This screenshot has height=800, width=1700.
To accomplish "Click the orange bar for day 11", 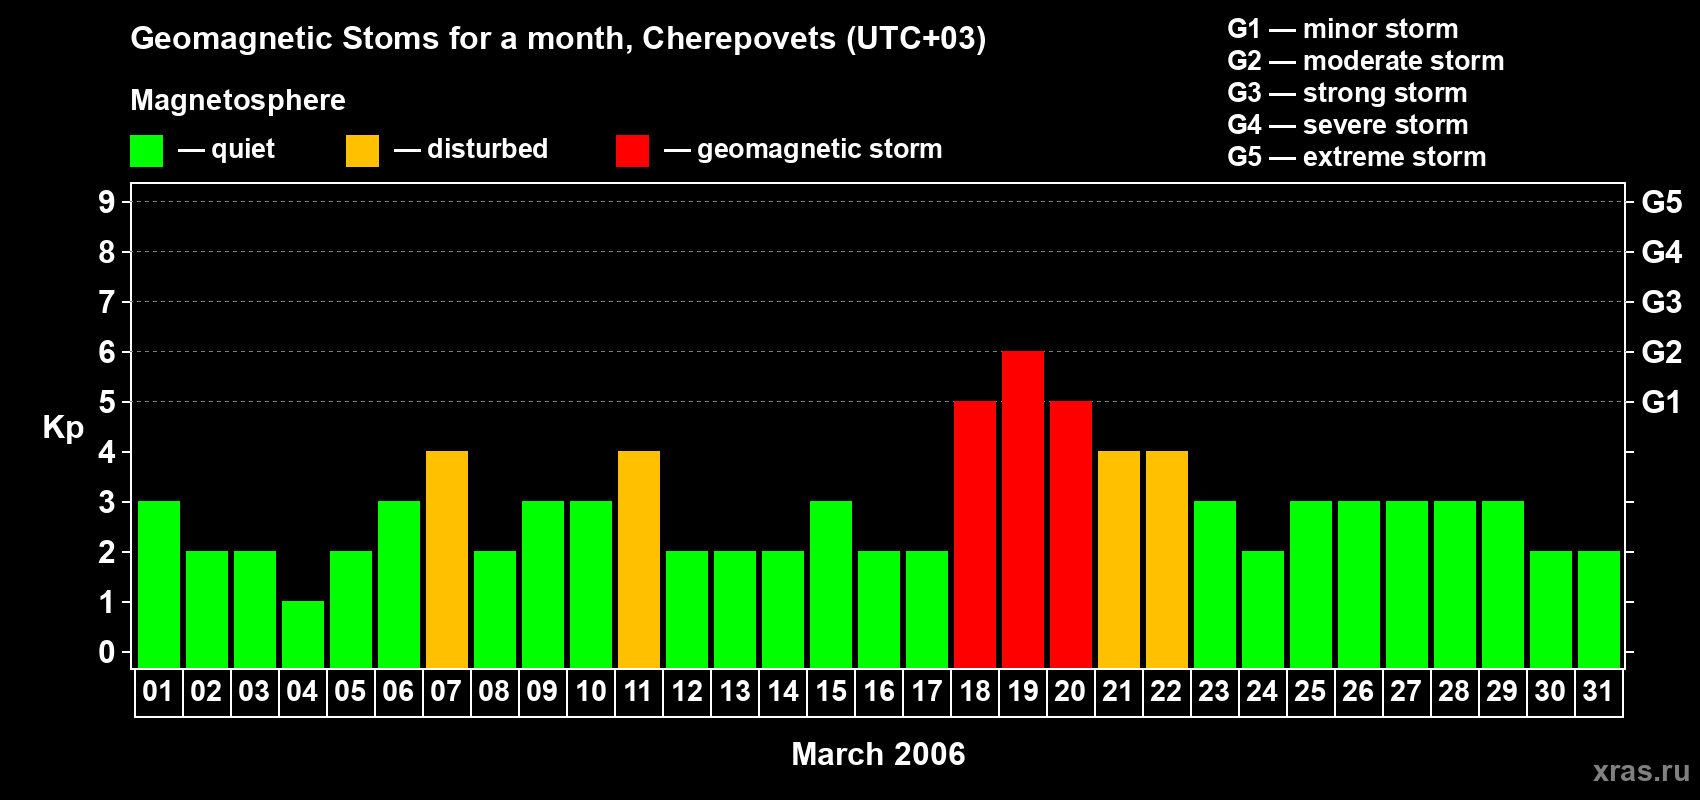I will 638,559.
